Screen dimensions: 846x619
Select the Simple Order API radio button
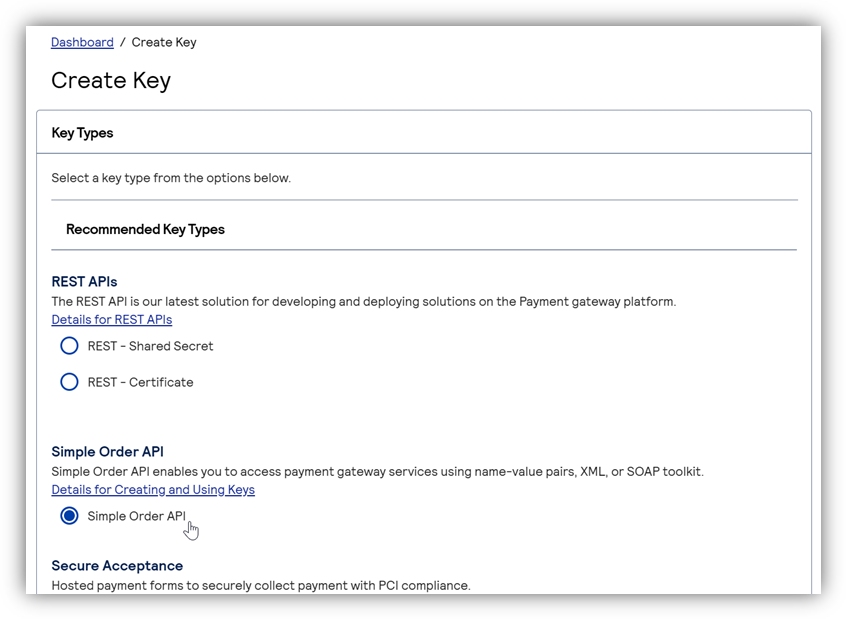point(69,516)
